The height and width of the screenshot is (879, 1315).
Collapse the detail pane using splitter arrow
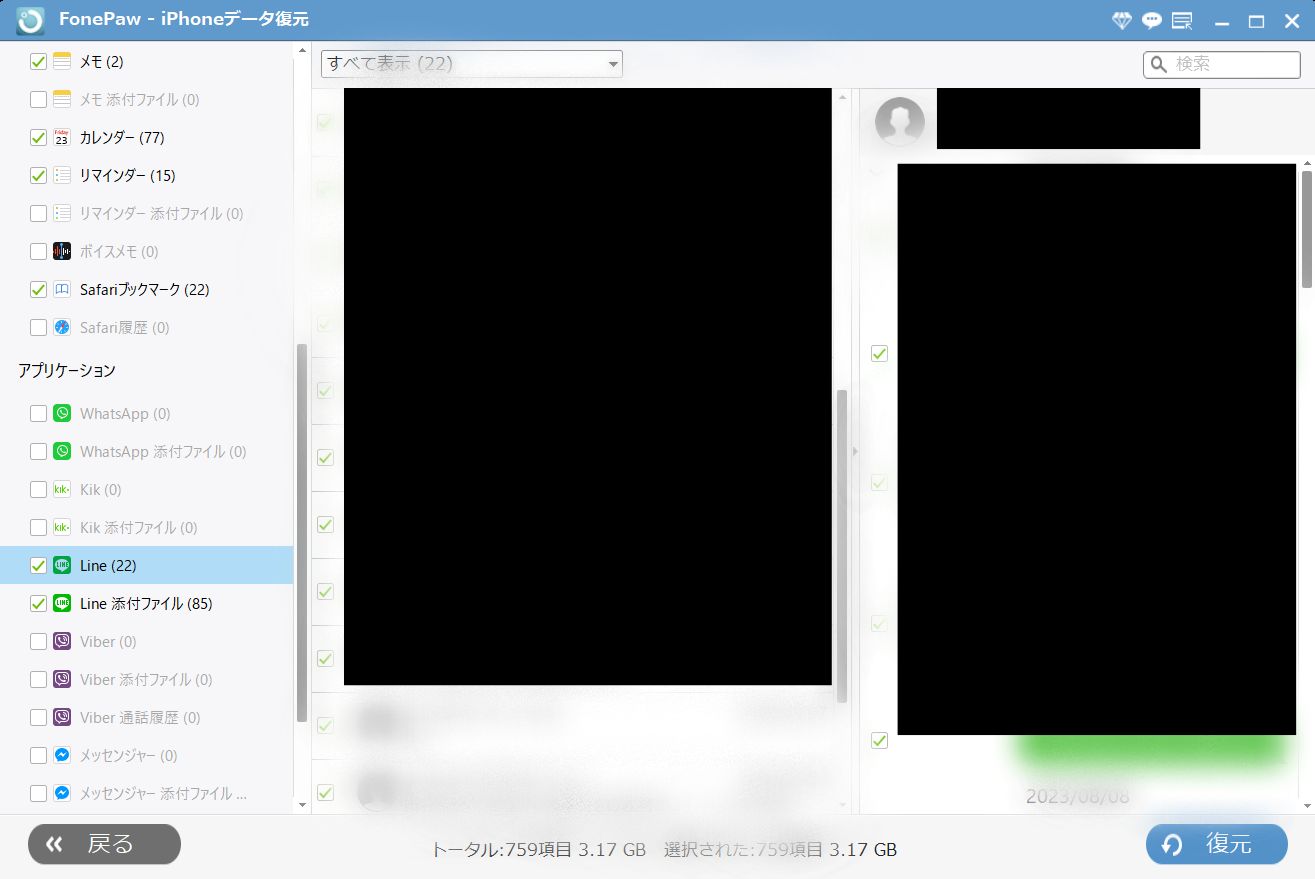pyautogui.click(x=854, y=452)
